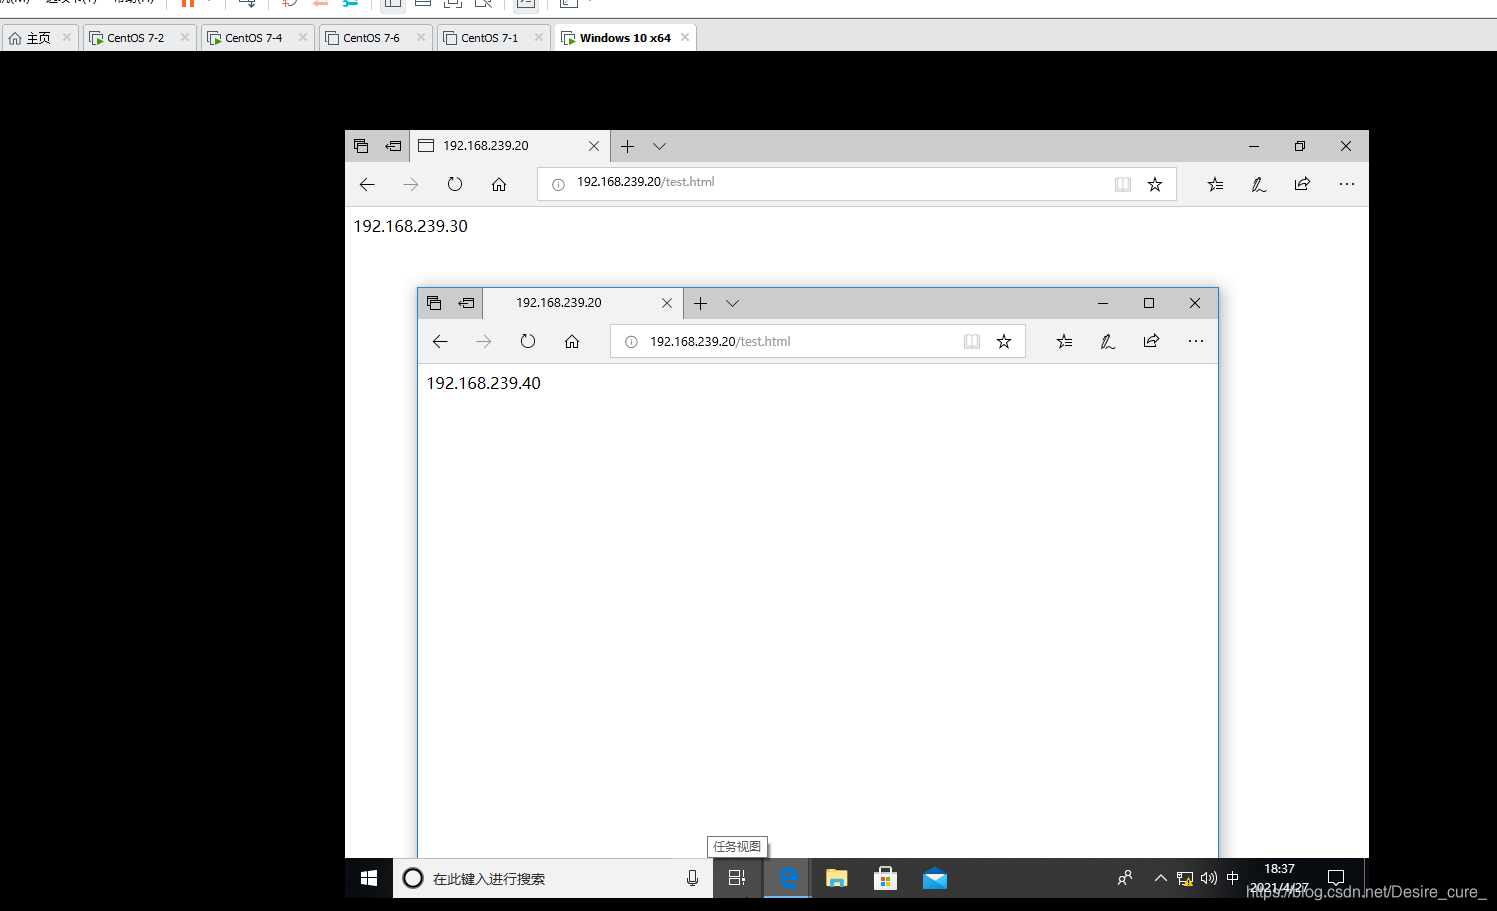1497x911 pixels.
Task: Open Task View on taskbar
Action: click(x=737, y=878)
